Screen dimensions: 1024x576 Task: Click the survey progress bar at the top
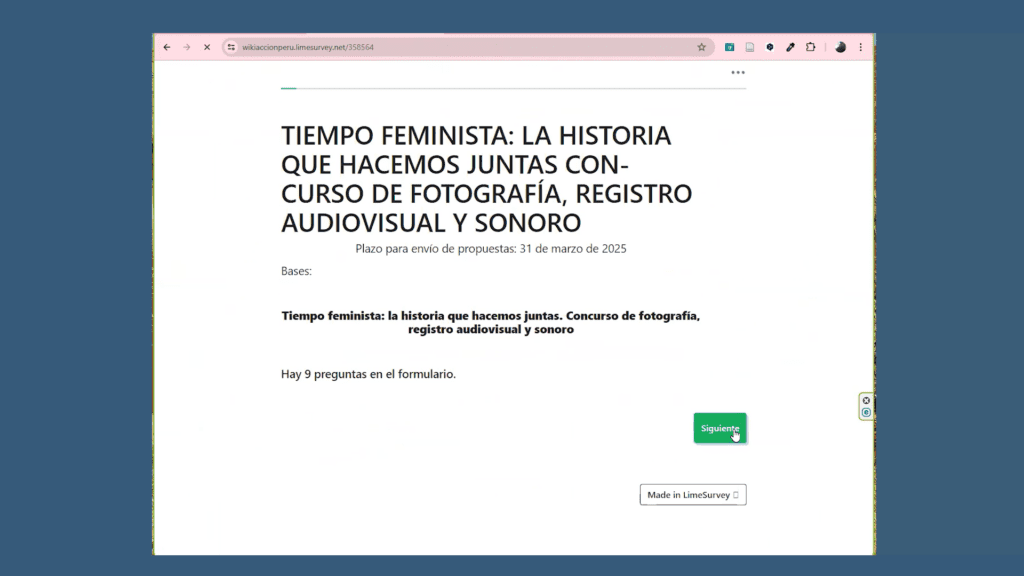[x=513, y=88]
